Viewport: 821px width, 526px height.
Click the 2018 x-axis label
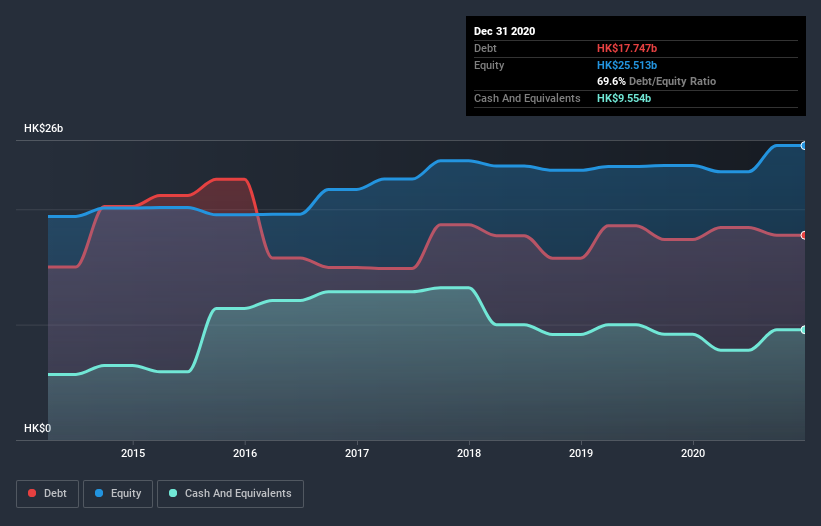tap(469, 453)
